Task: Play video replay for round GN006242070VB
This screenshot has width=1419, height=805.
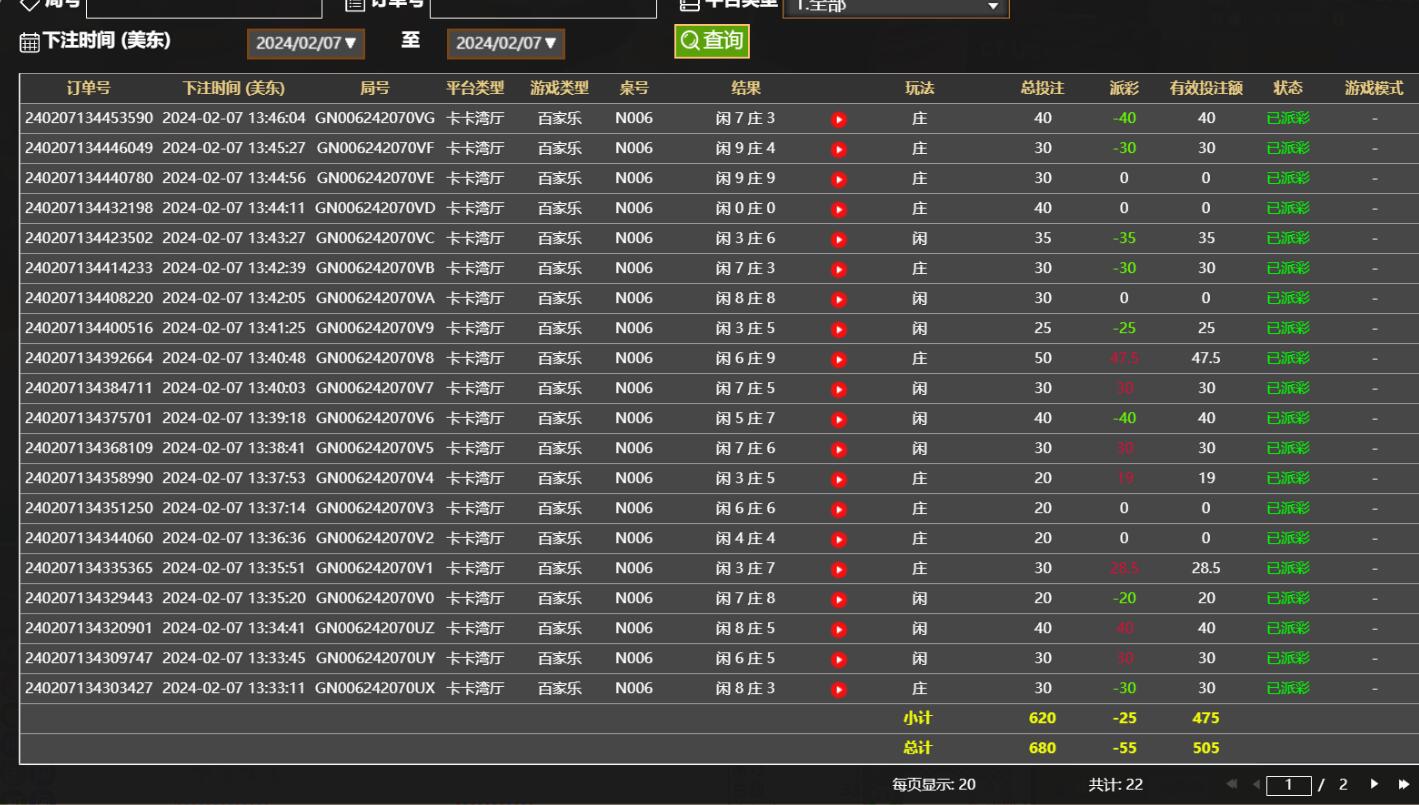Action: click(x=839, y=269)
